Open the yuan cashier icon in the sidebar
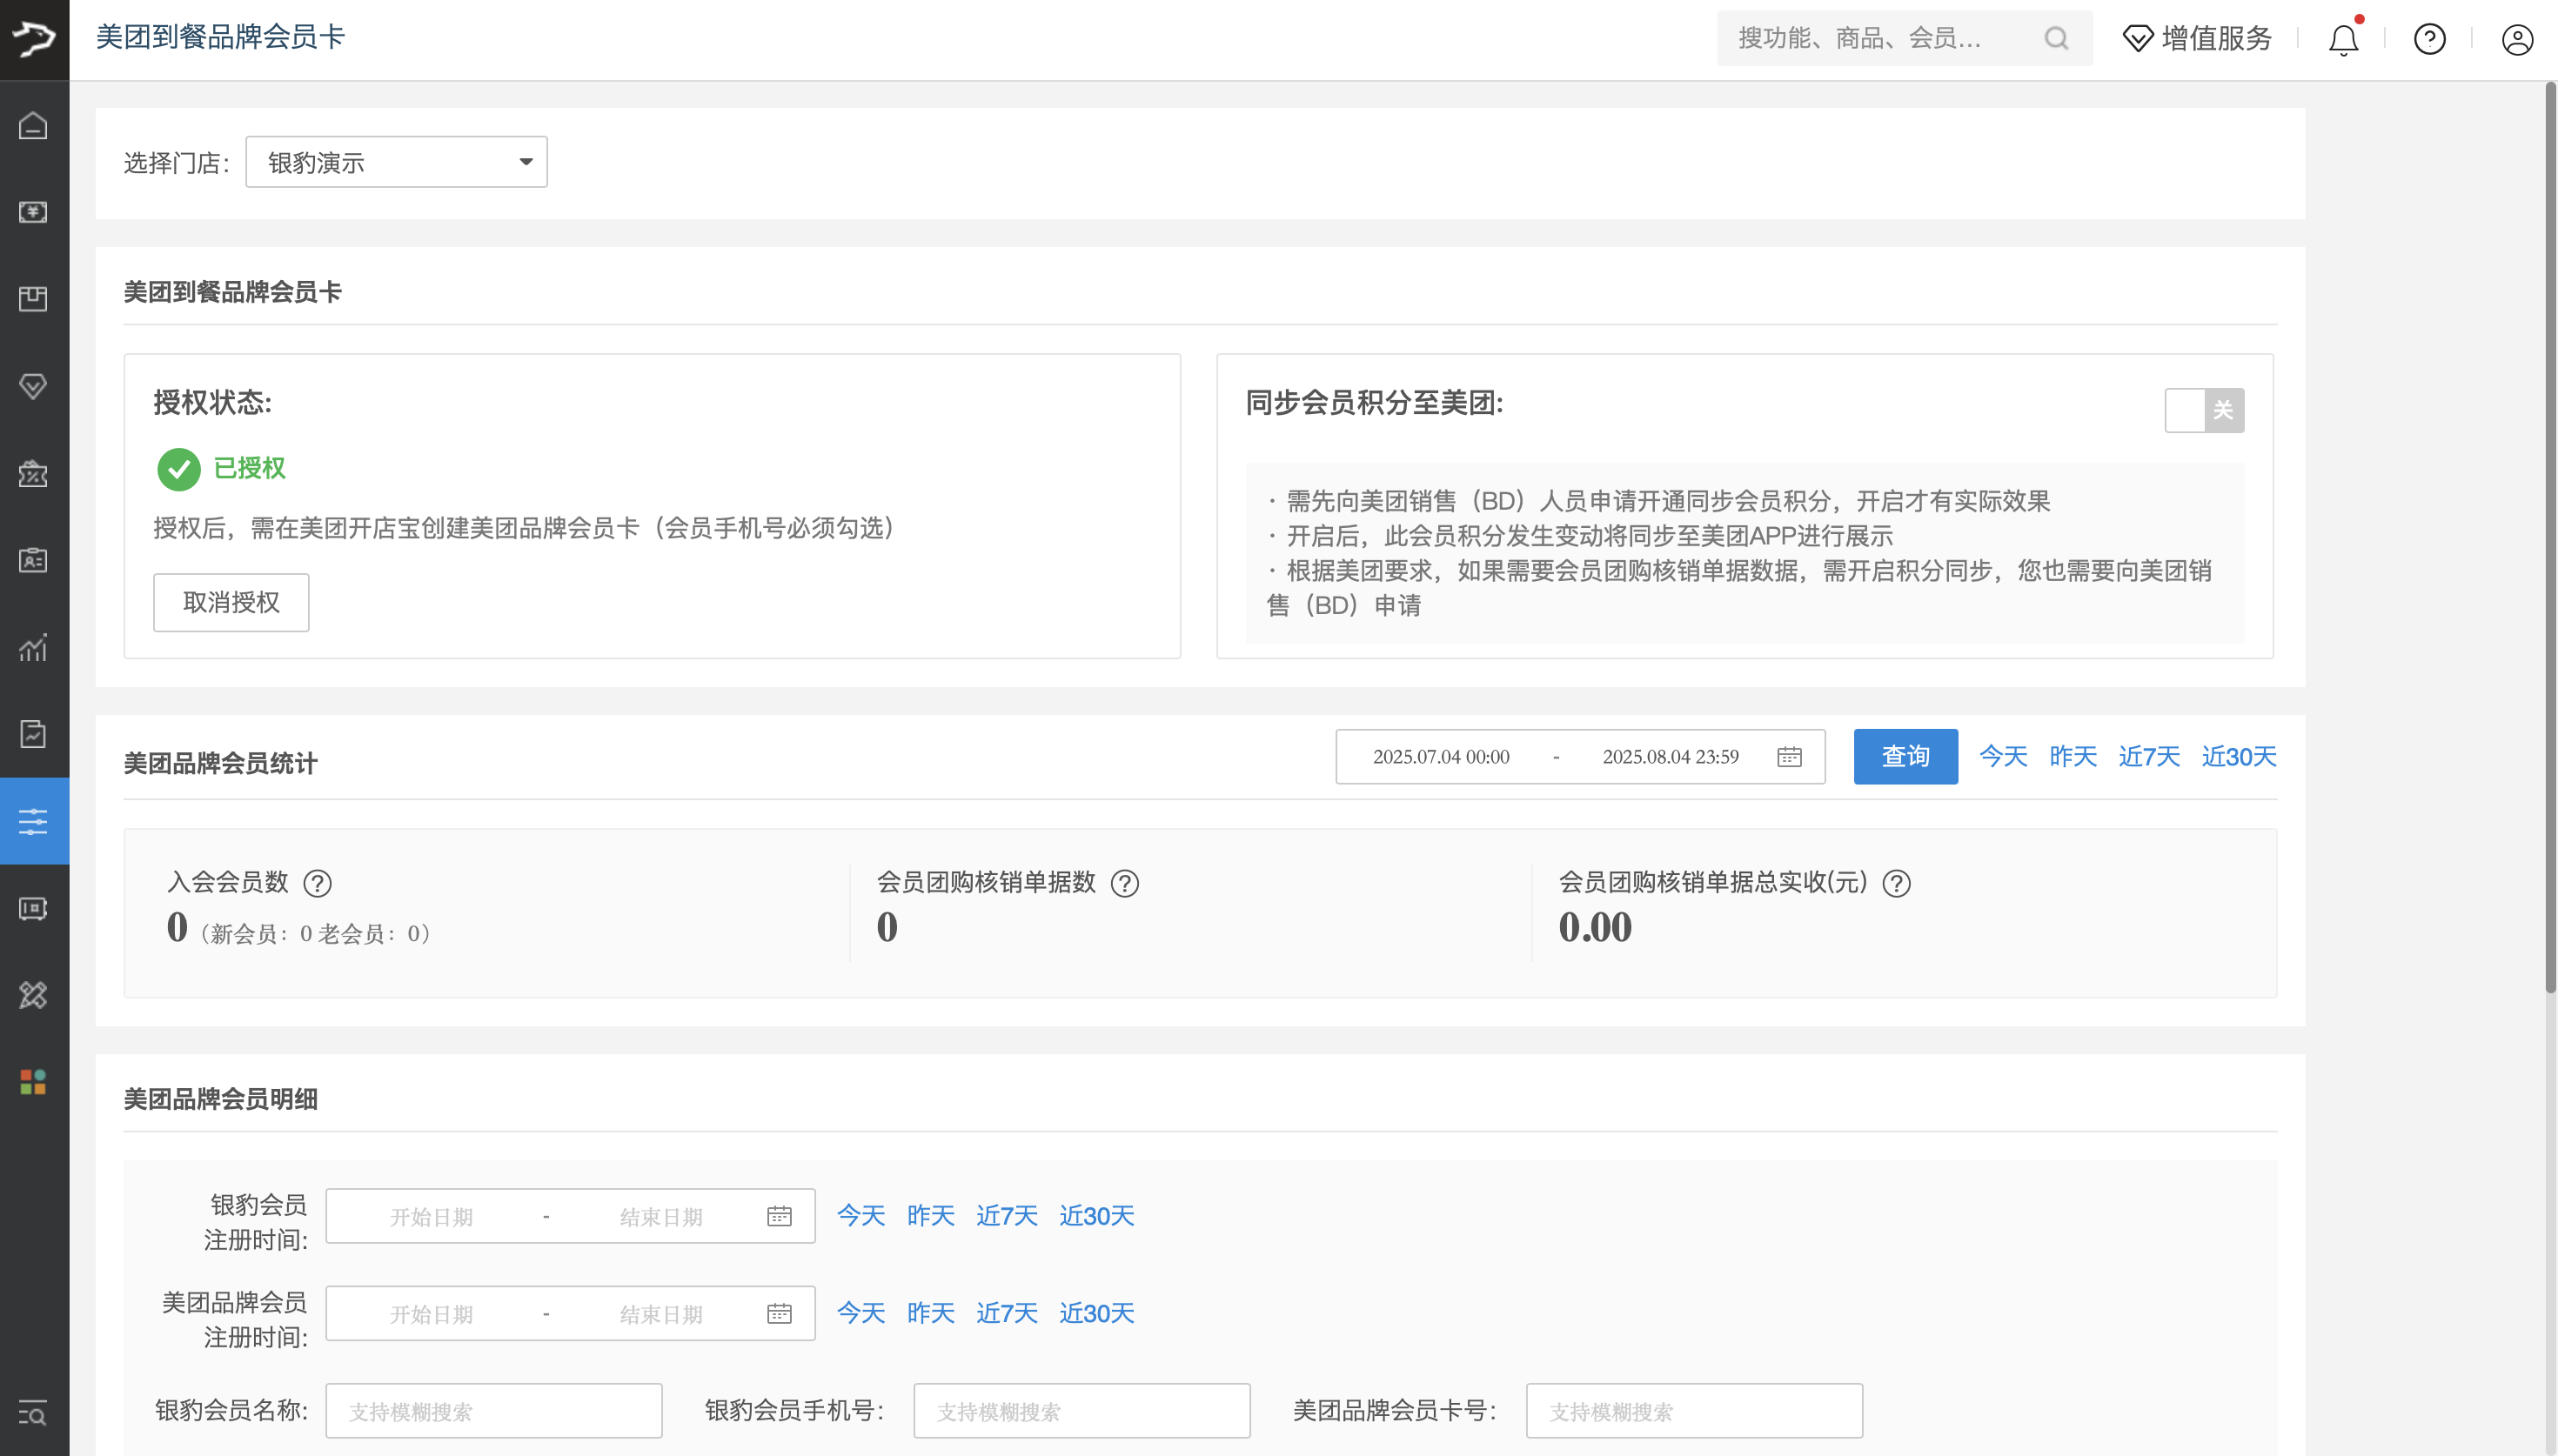The height and width of the screenshot is (1456, 2558). [33, 212]
